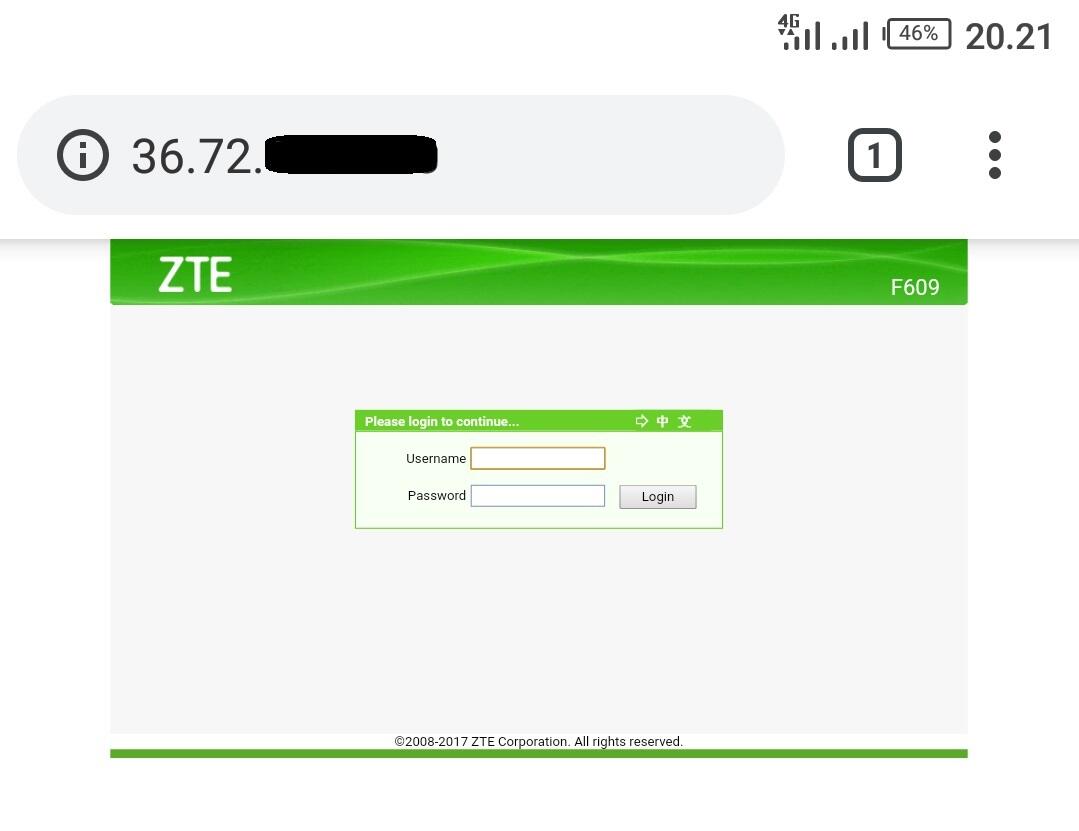
Task: Click the blacked-out portion of the URL
Action: point(351,155)
